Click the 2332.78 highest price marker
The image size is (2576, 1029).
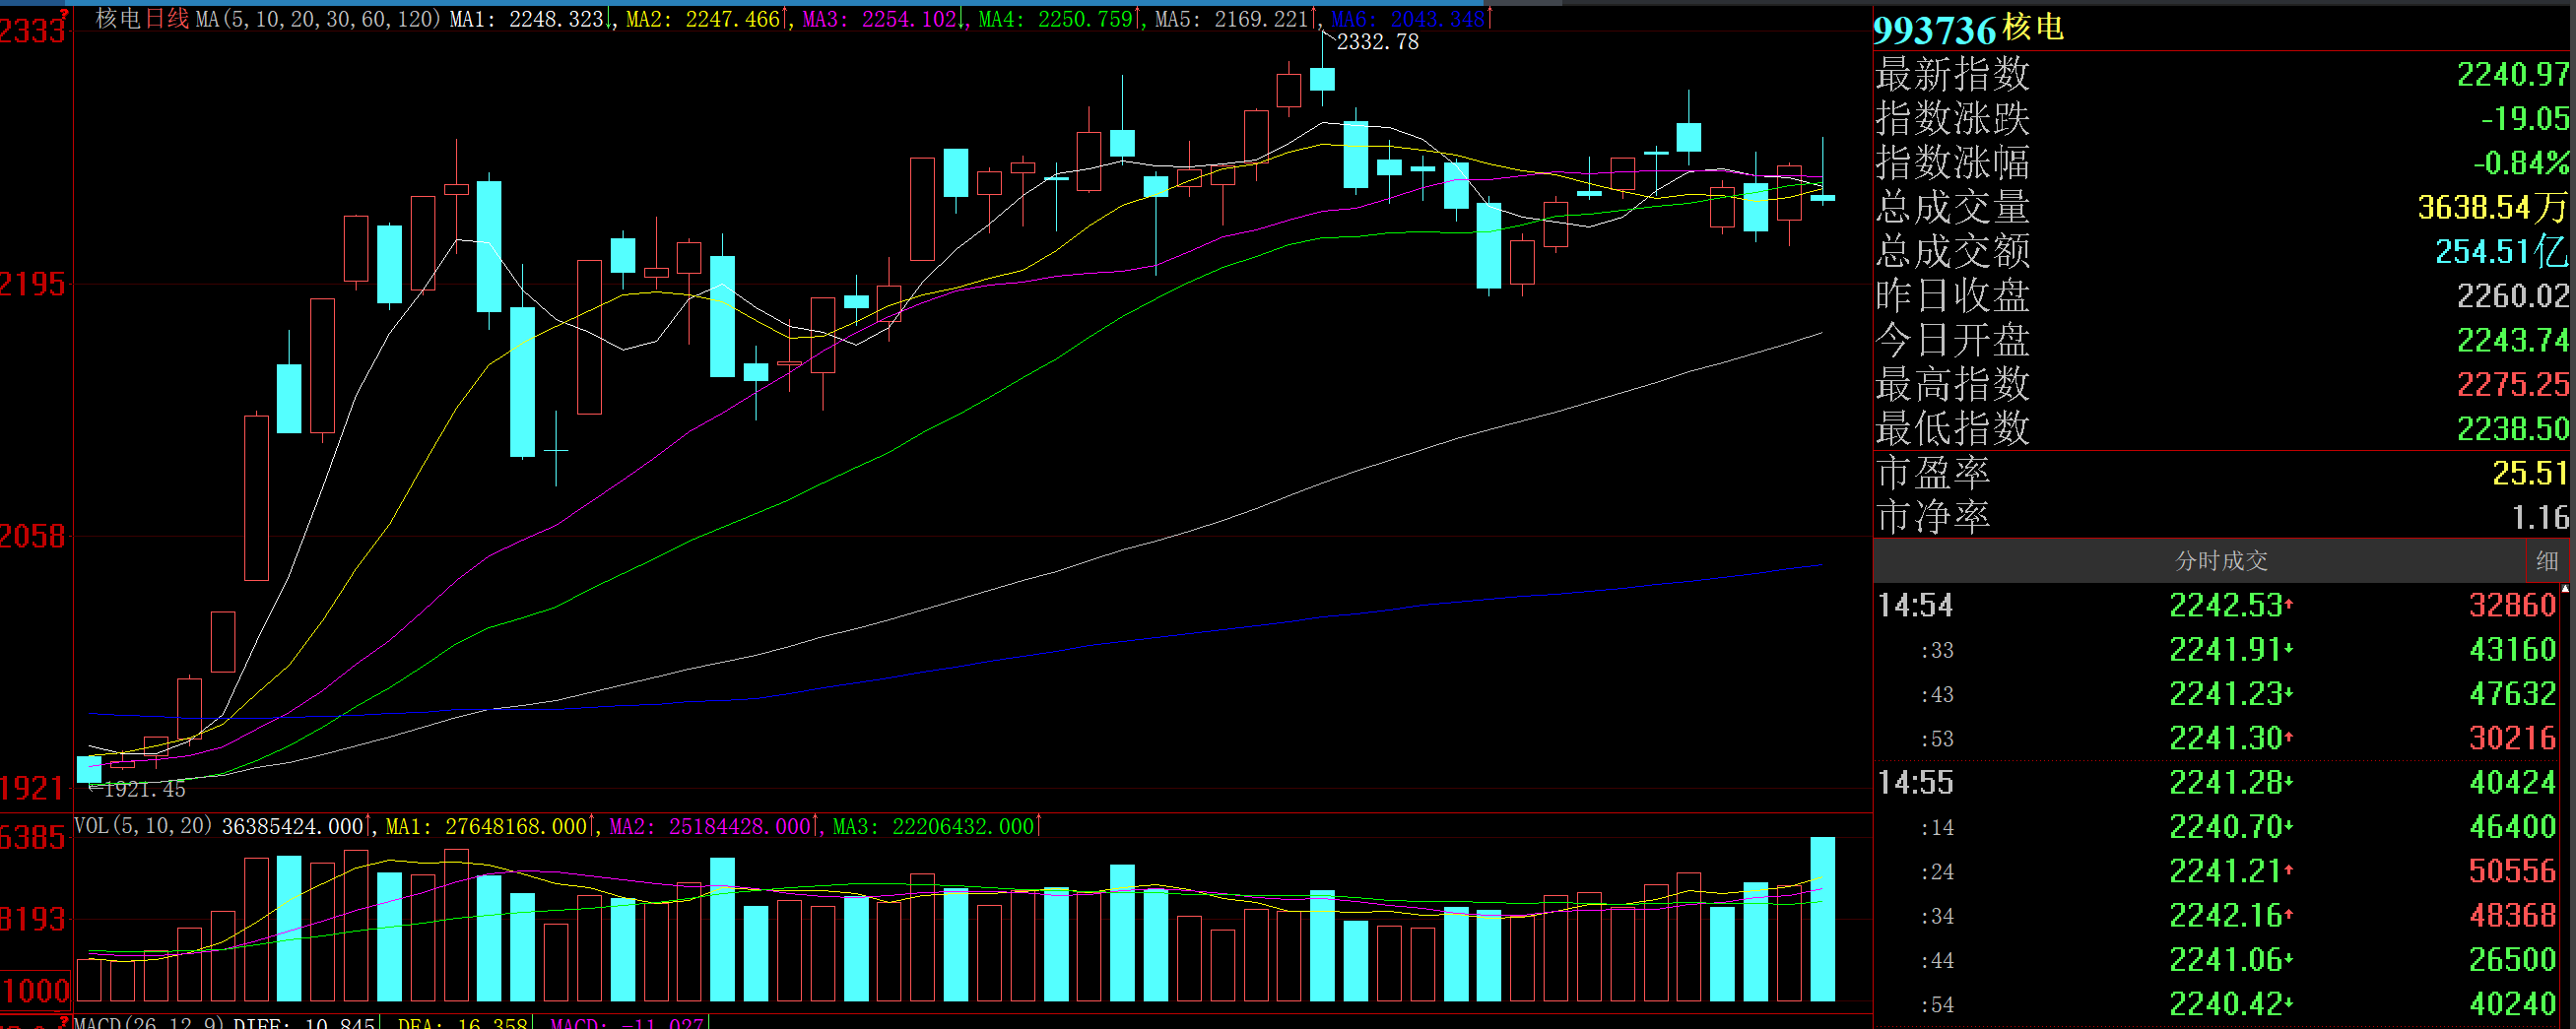1376,42
